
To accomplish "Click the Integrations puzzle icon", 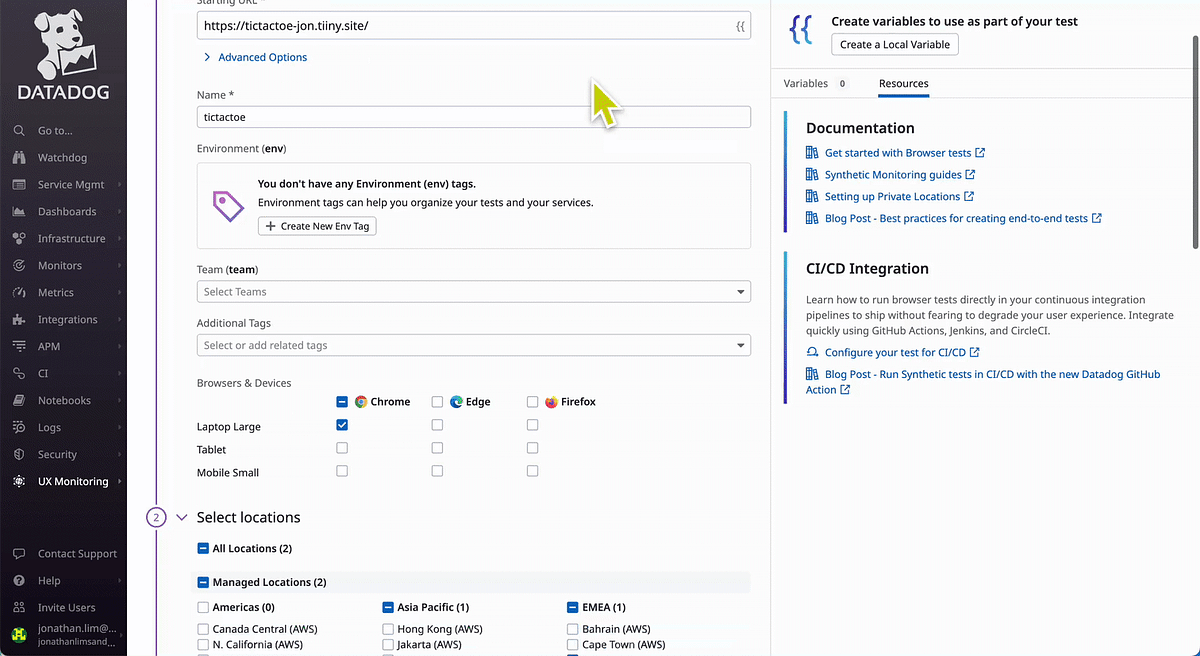I will [x=19, y=320].
